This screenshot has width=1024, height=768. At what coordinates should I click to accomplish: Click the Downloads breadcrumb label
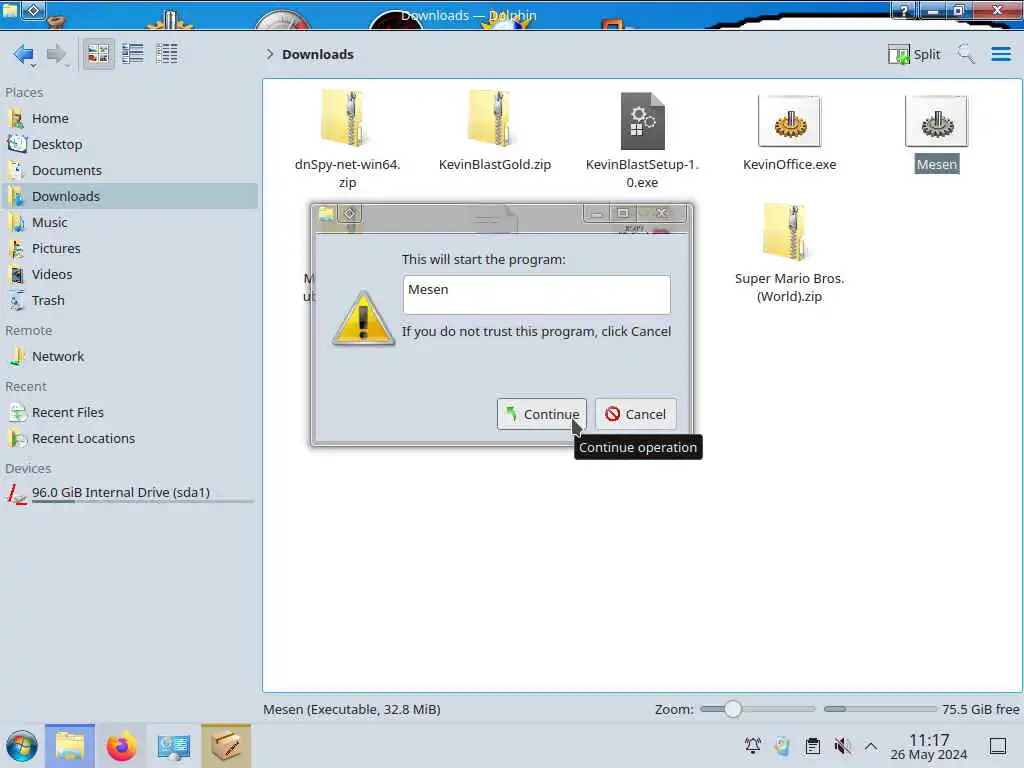pos(317,54)
